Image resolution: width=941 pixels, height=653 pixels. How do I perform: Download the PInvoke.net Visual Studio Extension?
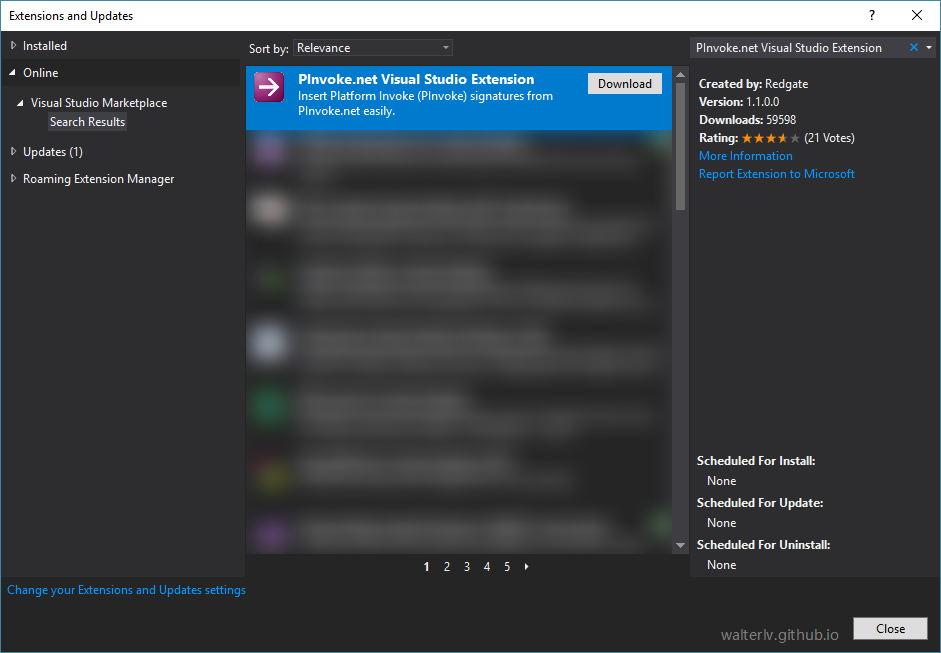624,83
